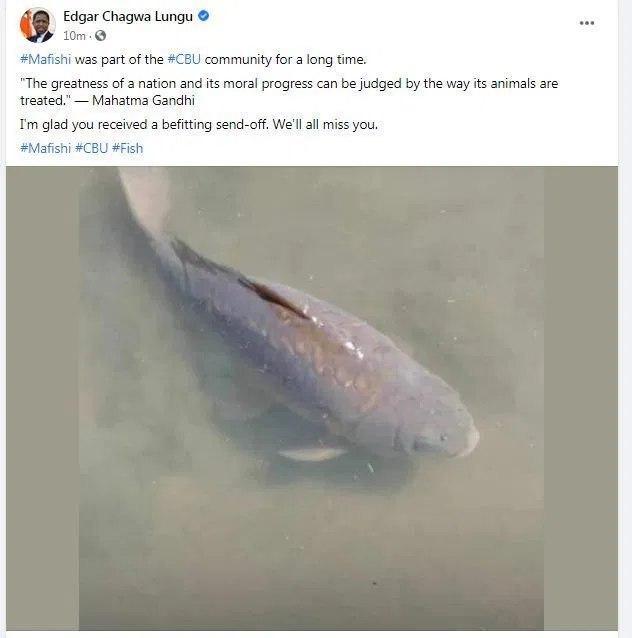Viewport: 632px width, 638px height.
Task: Open #Mafishi hashtag in the first sentence
Action: click(46, 59)
